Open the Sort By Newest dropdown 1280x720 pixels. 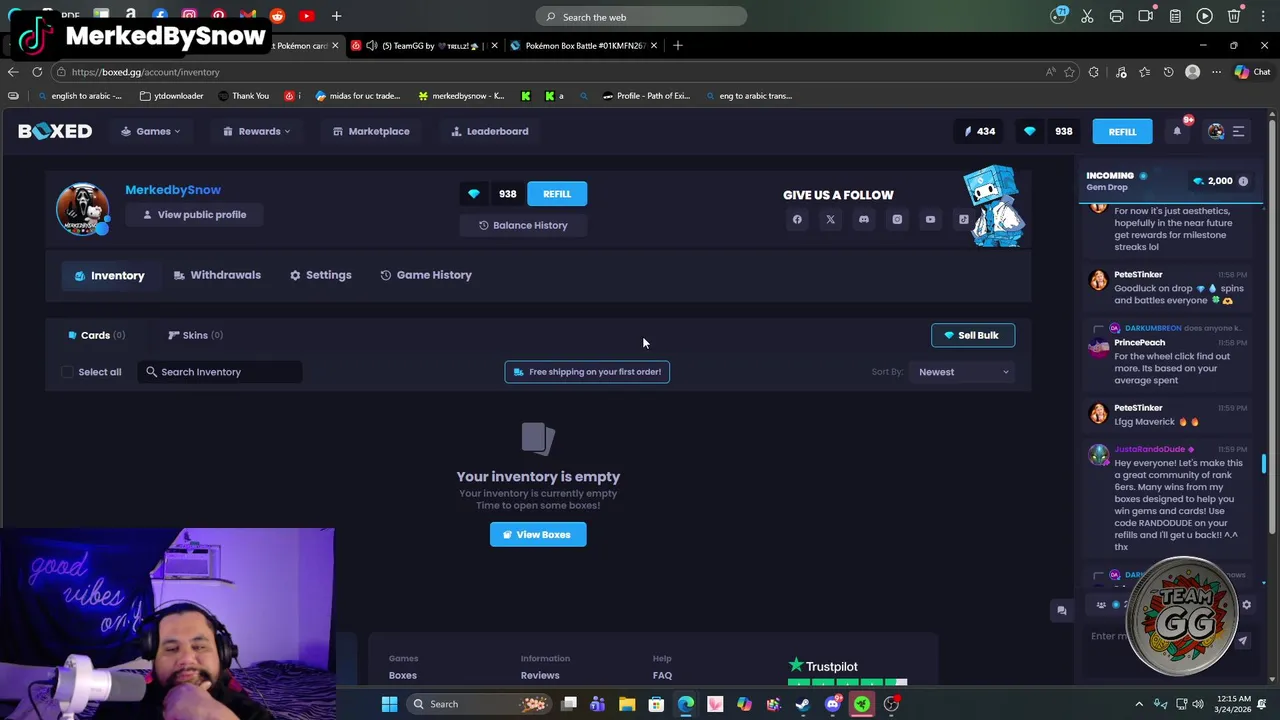[x=964, y=372]
